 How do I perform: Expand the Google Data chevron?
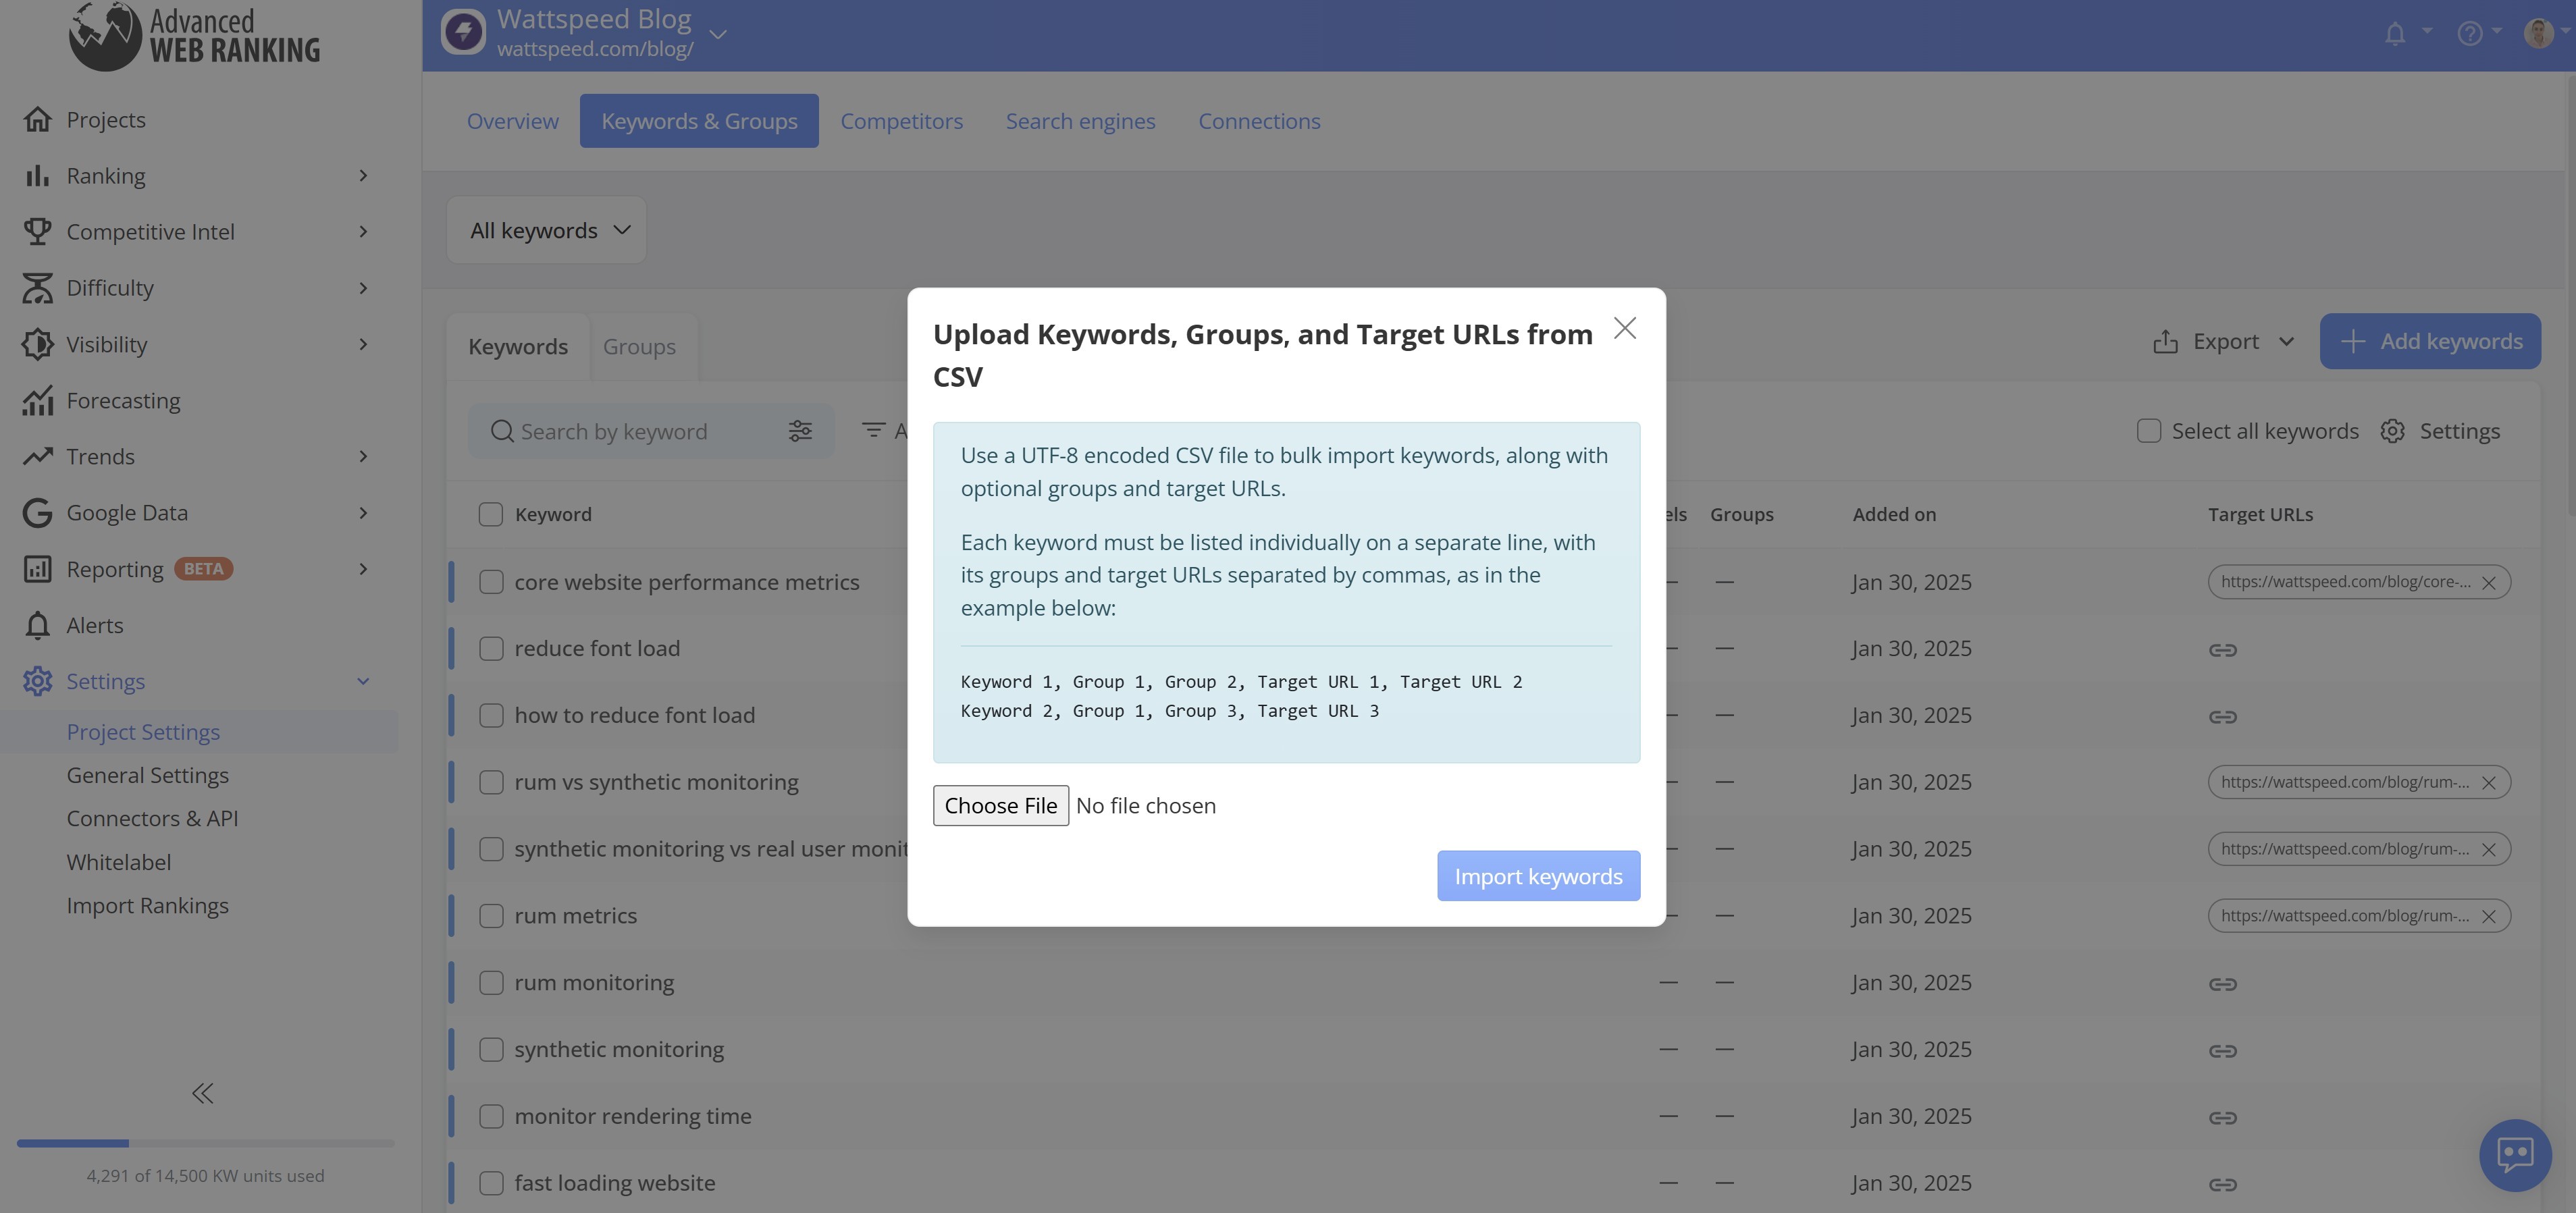point(363,513)
